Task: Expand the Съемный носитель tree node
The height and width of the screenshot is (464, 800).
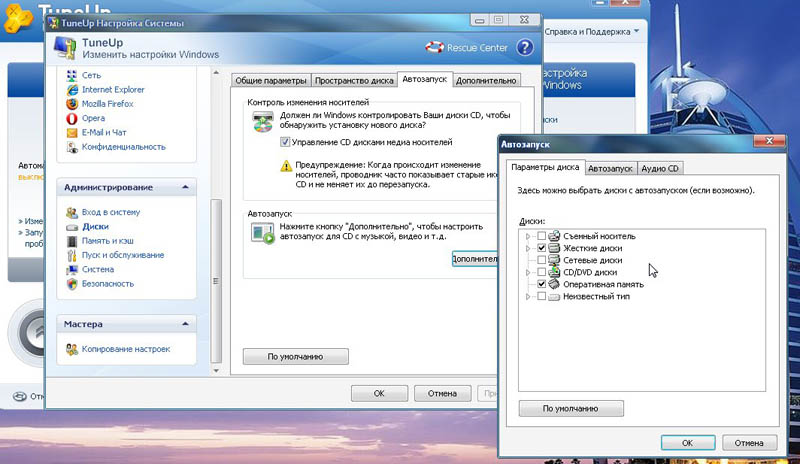Action: tap(528, 236)
